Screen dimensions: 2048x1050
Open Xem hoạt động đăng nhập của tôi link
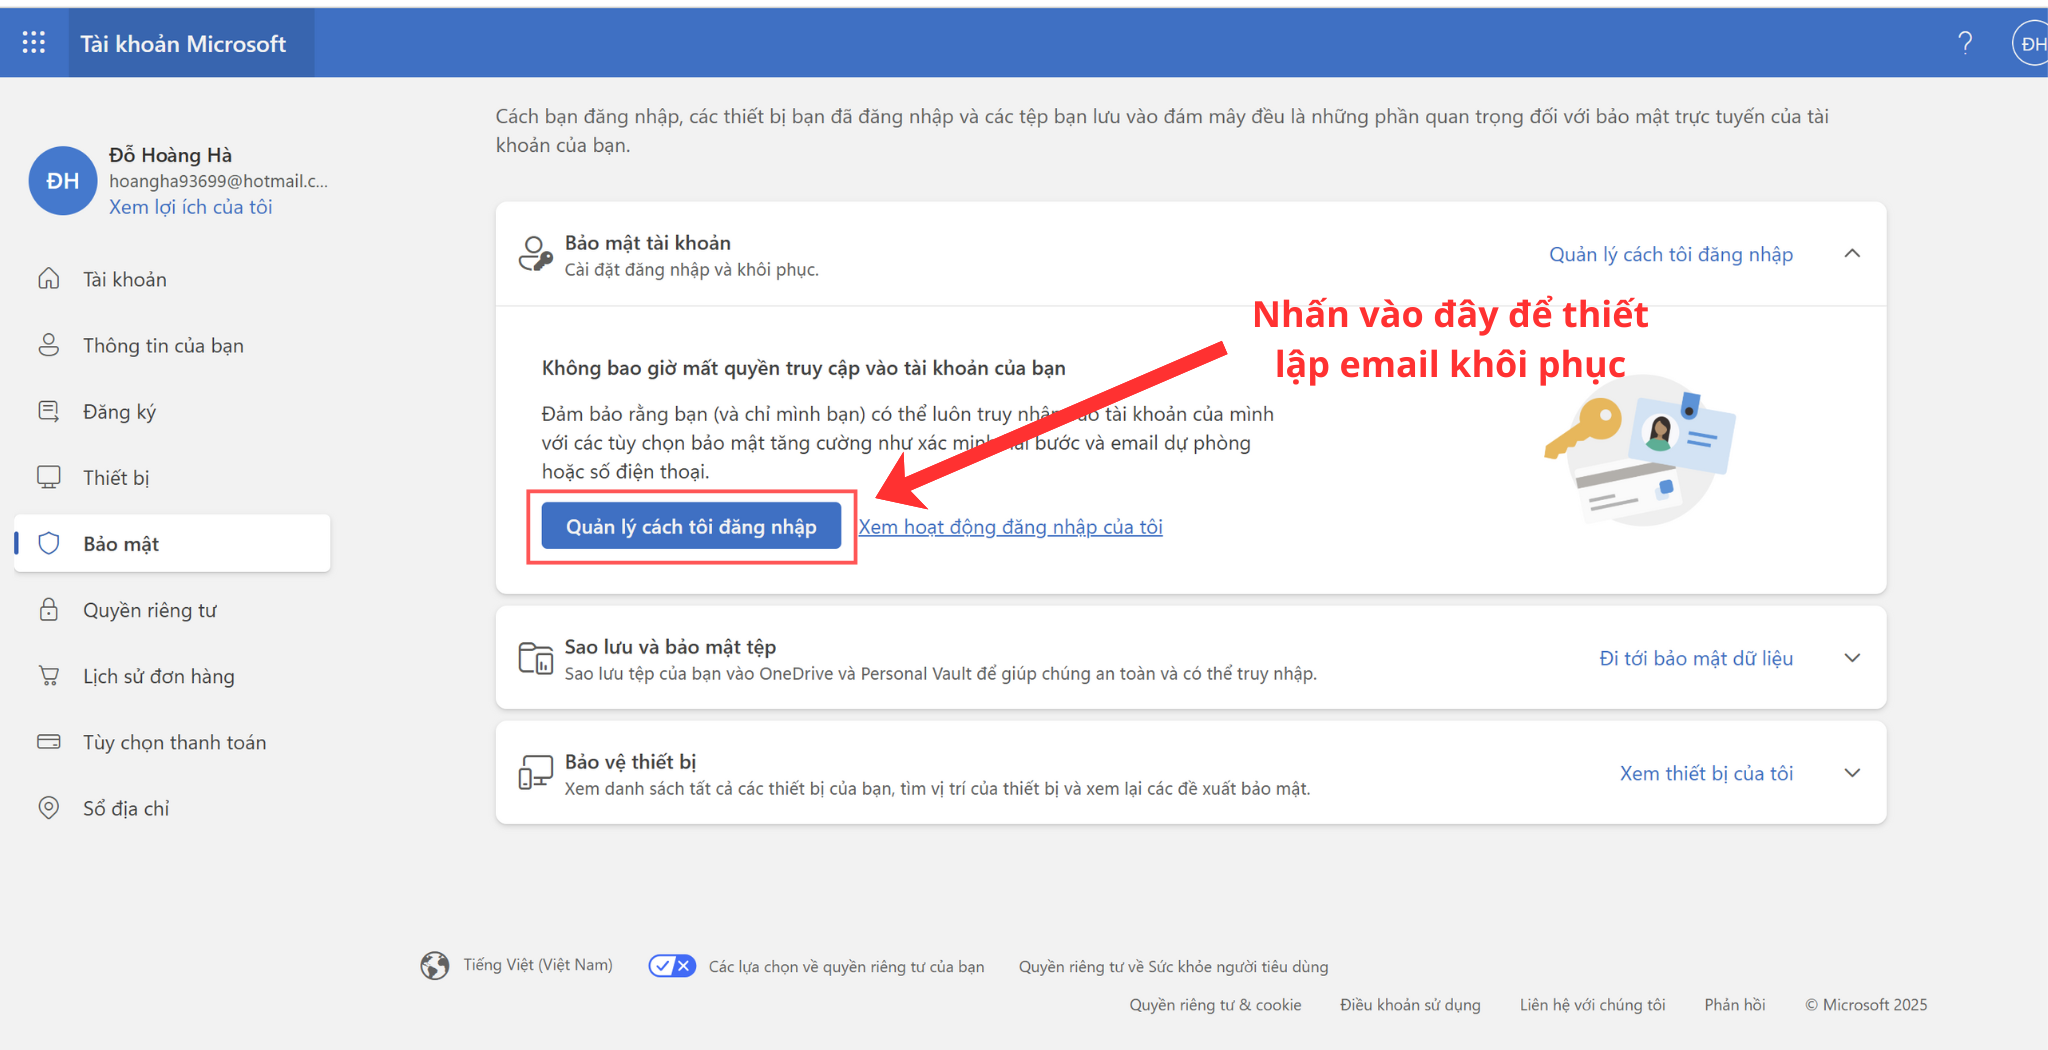tap(1010, 527)
